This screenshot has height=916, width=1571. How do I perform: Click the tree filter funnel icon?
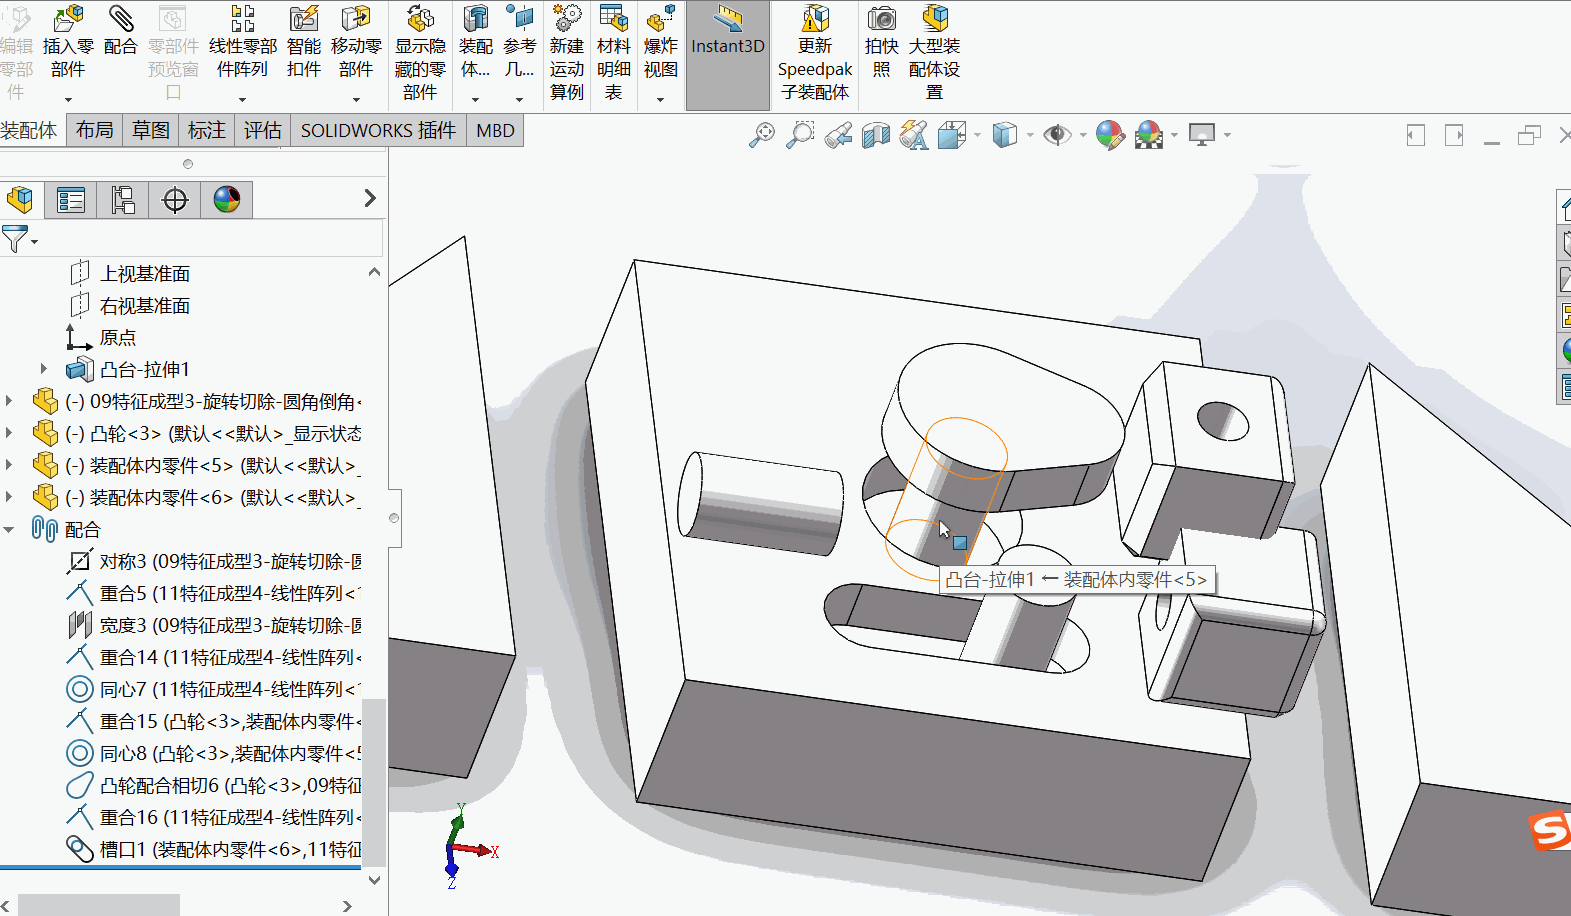click(15, 239)
